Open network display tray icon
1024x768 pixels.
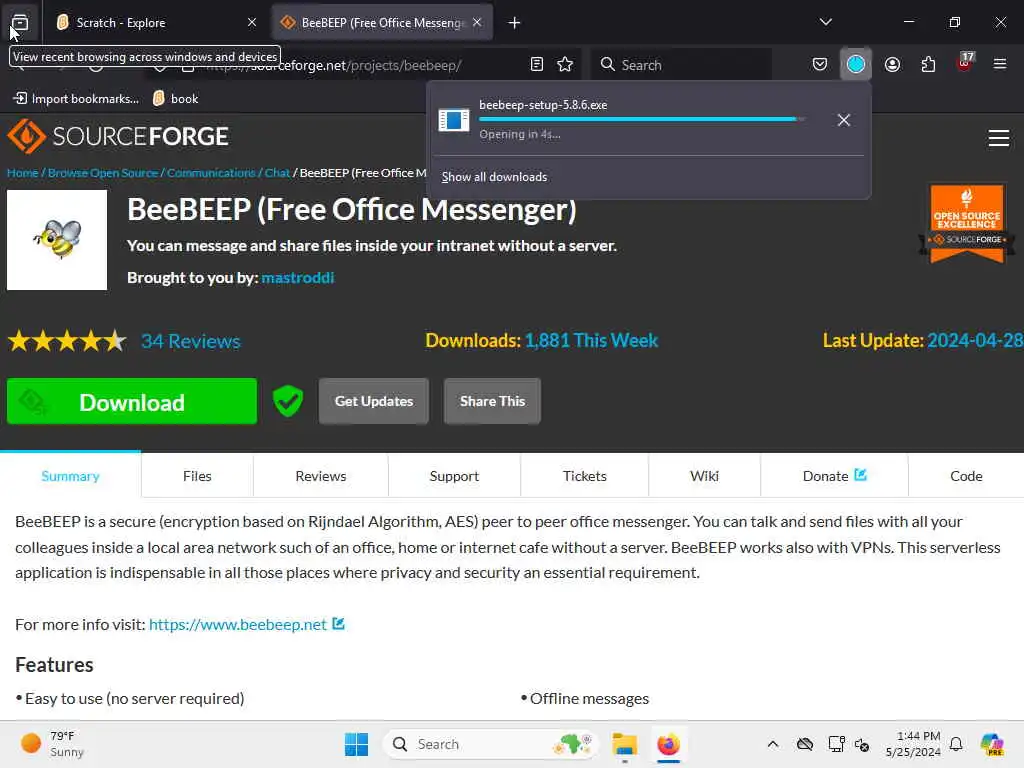(x=836, y=744)
